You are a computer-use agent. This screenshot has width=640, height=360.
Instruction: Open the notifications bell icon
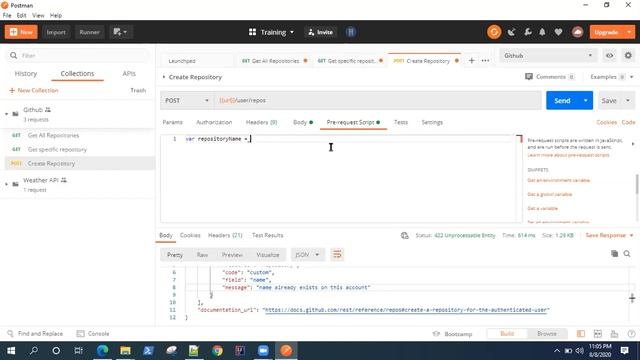542,32
